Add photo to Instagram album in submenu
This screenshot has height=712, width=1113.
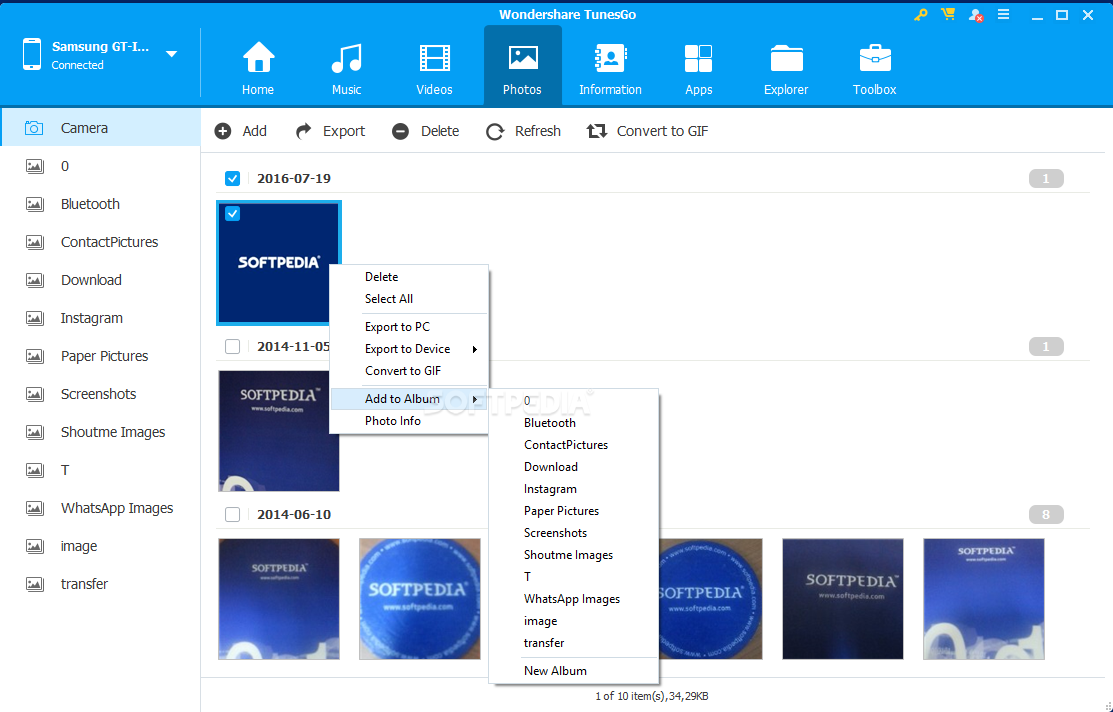click(x=574, y=488)
